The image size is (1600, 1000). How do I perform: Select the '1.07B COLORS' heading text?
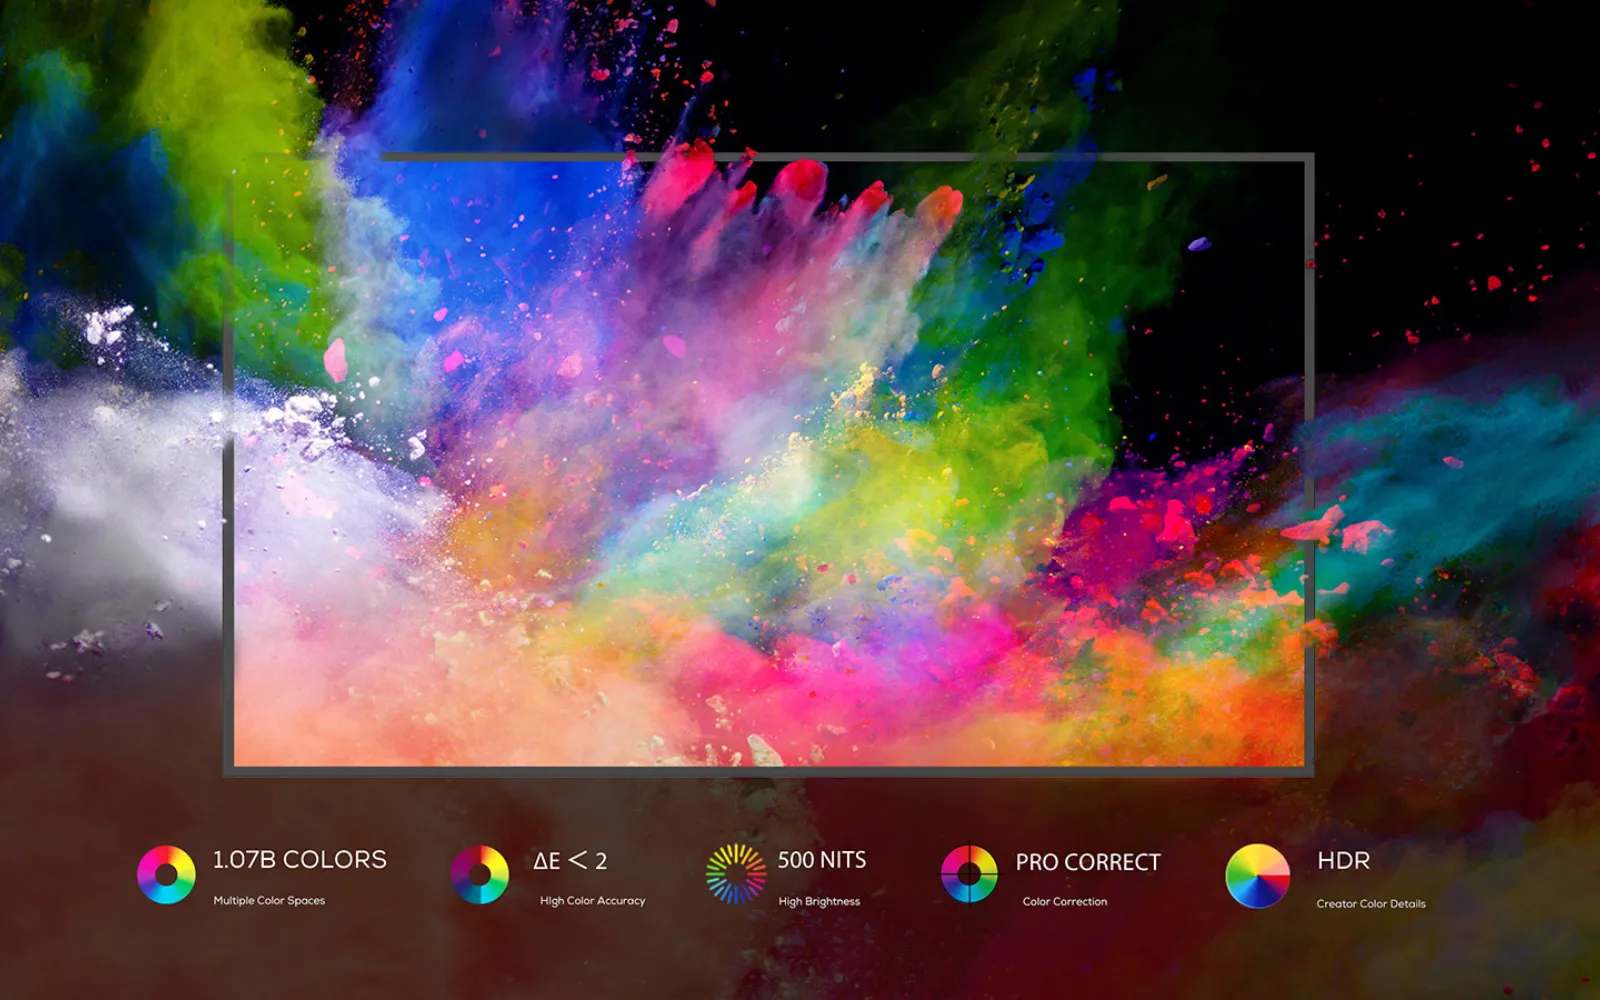pos(300,860)
